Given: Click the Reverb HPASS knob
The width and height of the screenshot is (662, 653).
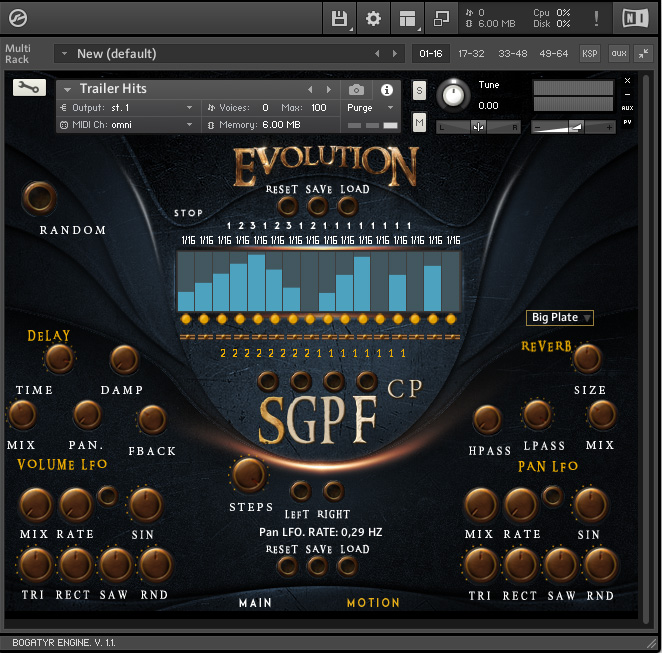Looking at the screenshot, I should [x=488, y=420].
